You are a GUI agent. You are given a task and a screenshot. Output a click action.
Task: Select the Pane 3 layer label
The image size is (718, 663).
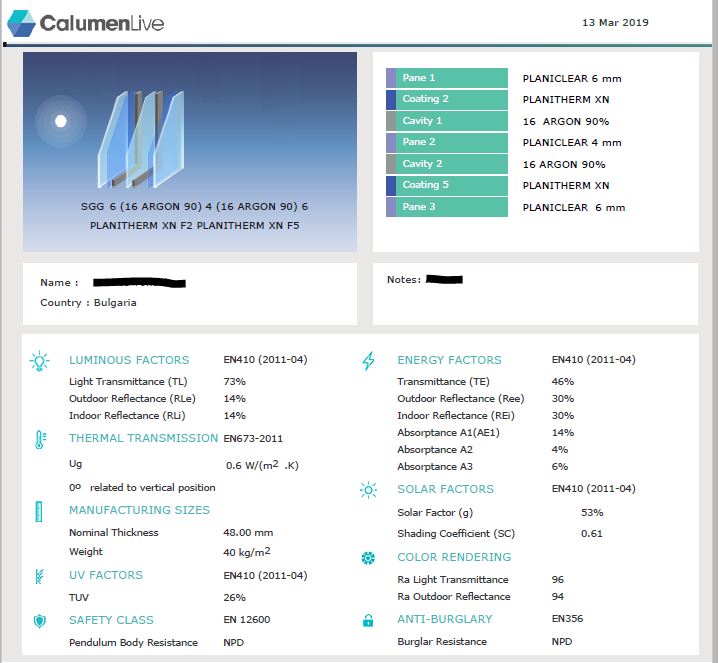(x=453, y=207)
